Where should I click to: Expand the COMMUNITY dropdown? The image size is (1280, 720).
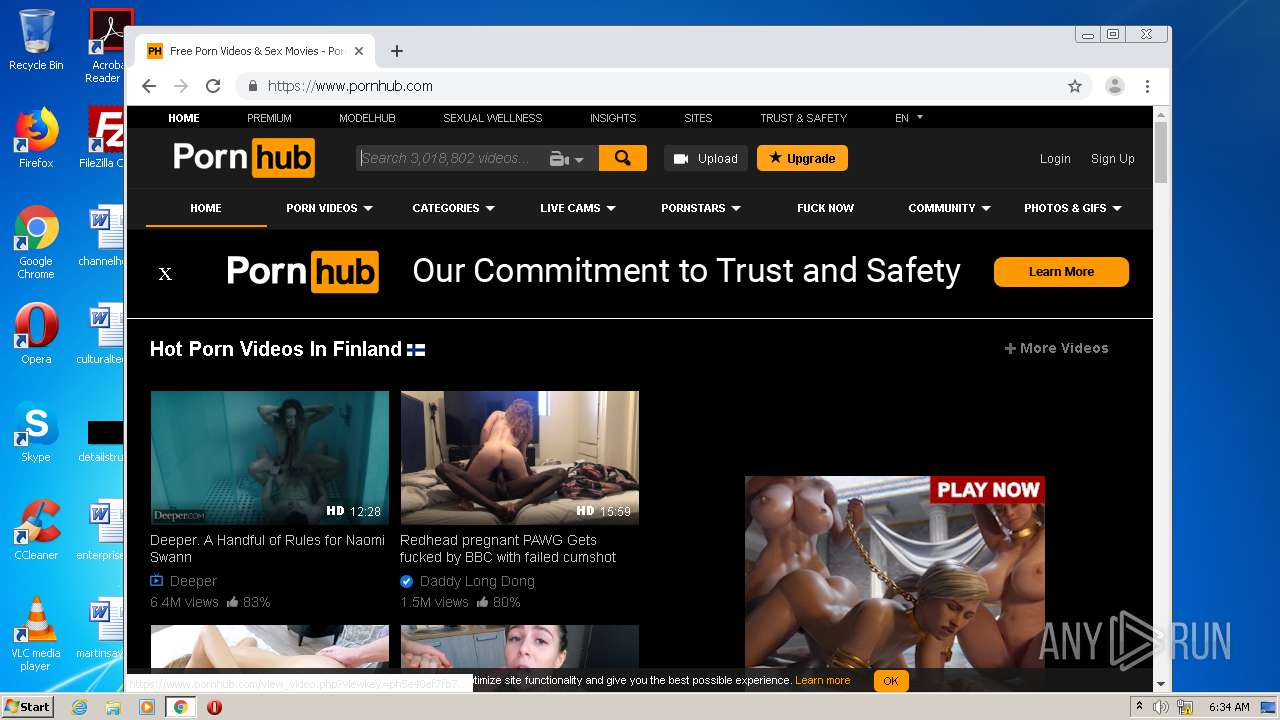click(949, 208)
